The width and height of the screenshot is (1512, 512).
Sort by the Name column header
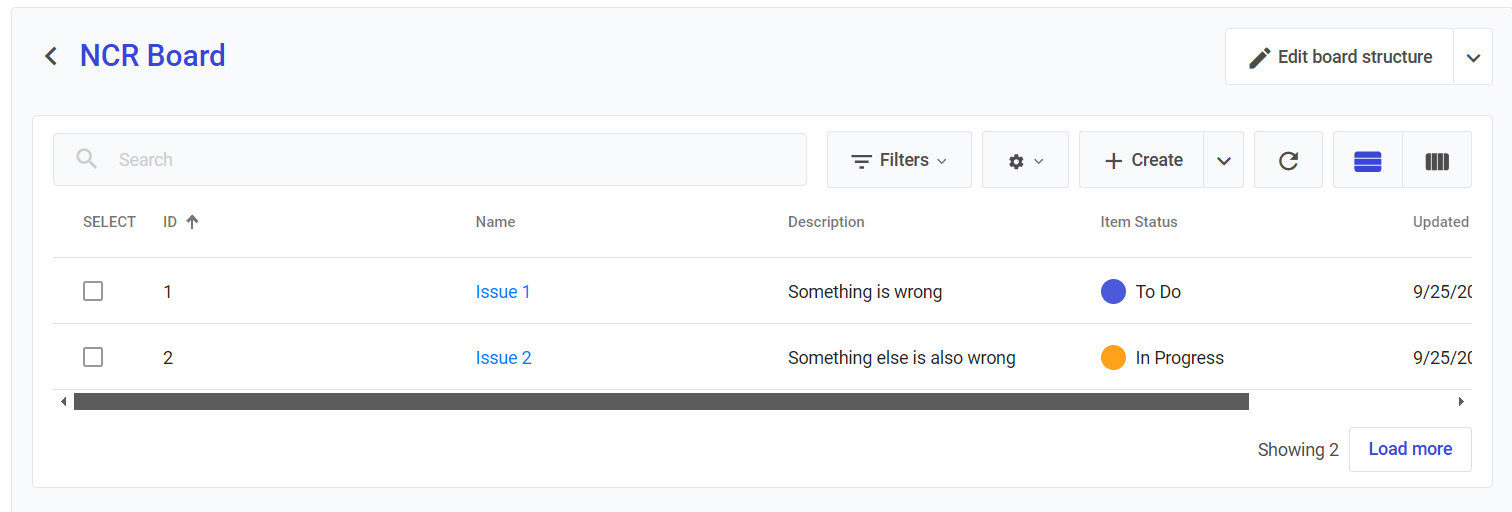(495, 222)
